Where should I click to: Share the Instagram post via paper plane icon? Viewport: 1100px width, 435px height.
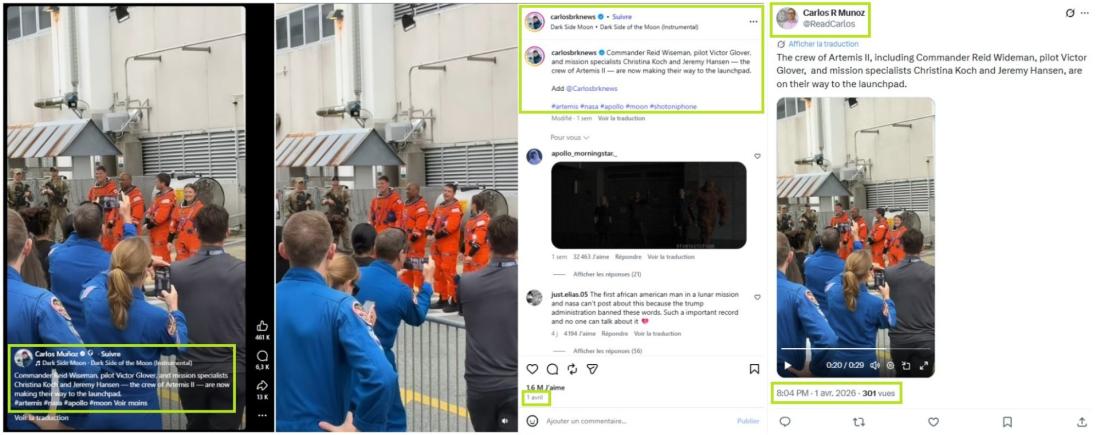[x=592, y=369]
